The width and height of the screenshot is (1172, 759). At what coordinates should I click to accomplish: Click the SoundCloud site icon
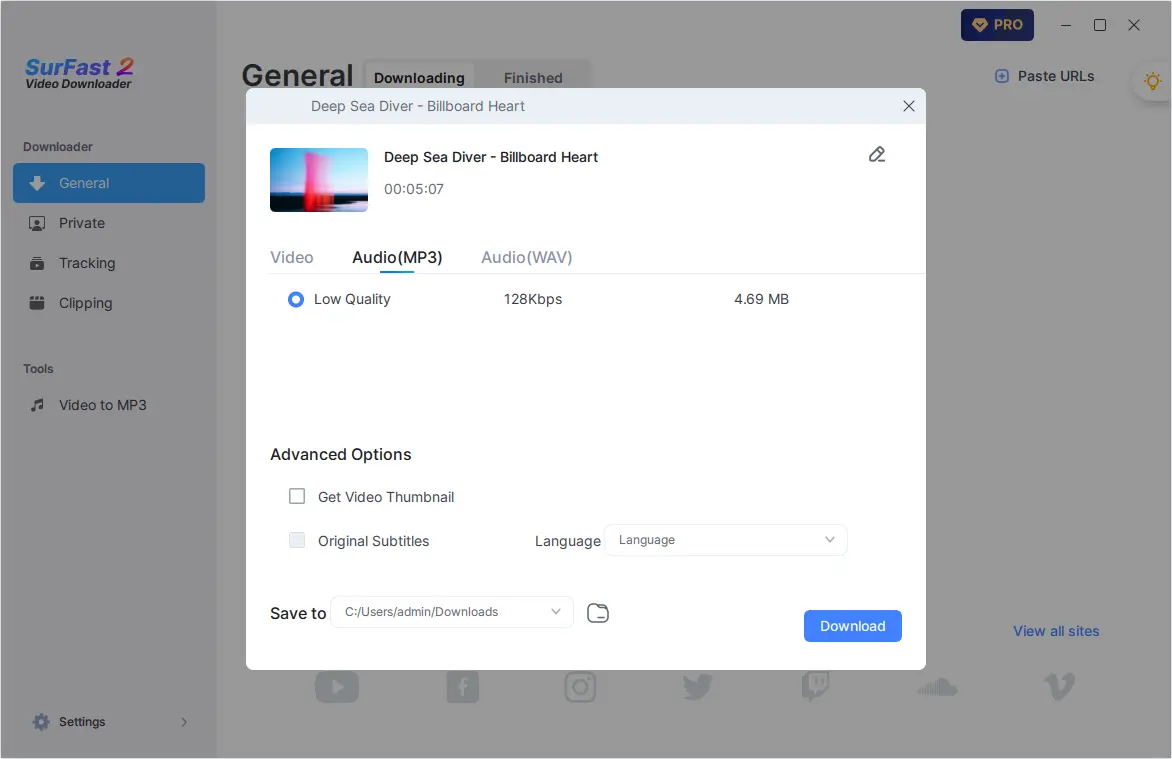pos(937,686)
